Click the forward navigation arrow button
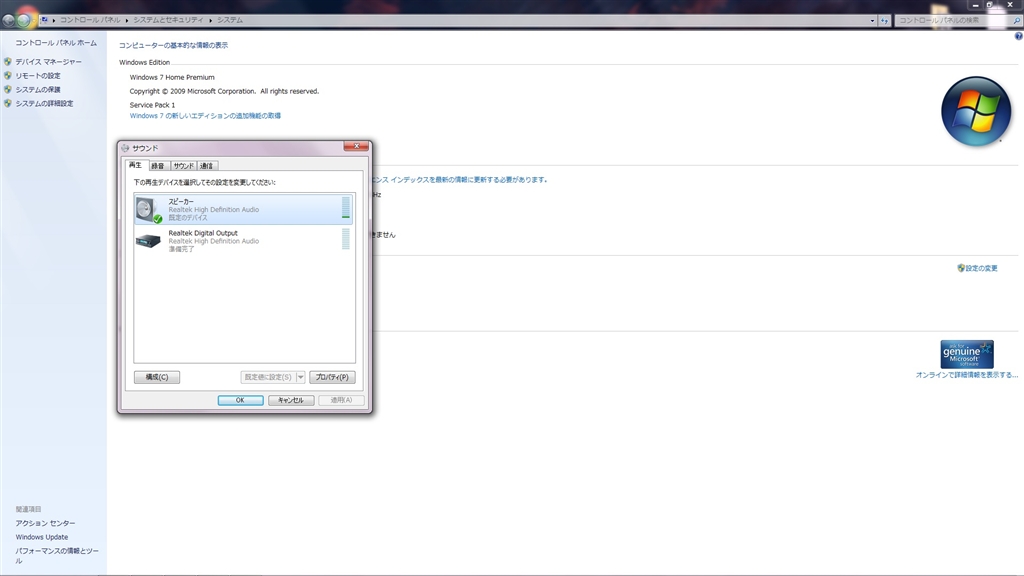The image size is (1024, 576). click(24, 20)
